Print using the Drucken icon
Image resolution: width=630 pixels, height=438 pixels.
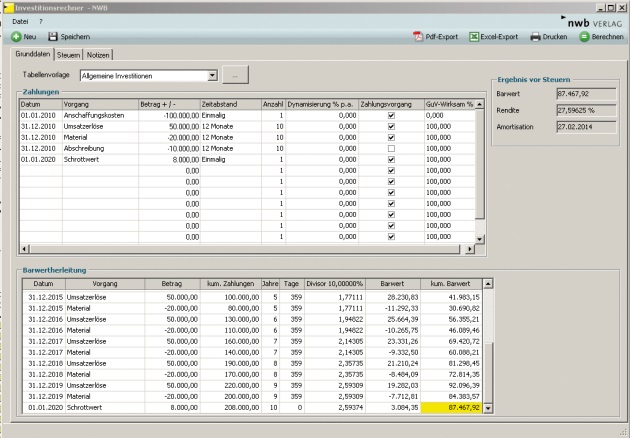coord(535,36)
